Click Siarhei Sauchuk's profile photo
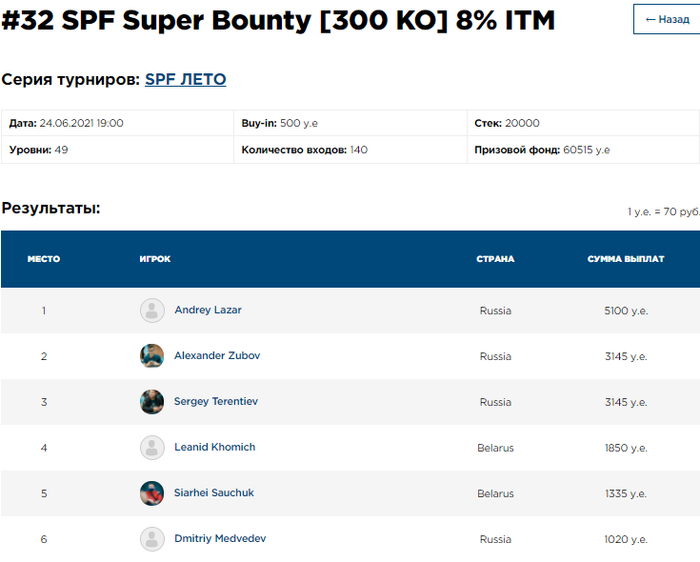 coord(152,493)
